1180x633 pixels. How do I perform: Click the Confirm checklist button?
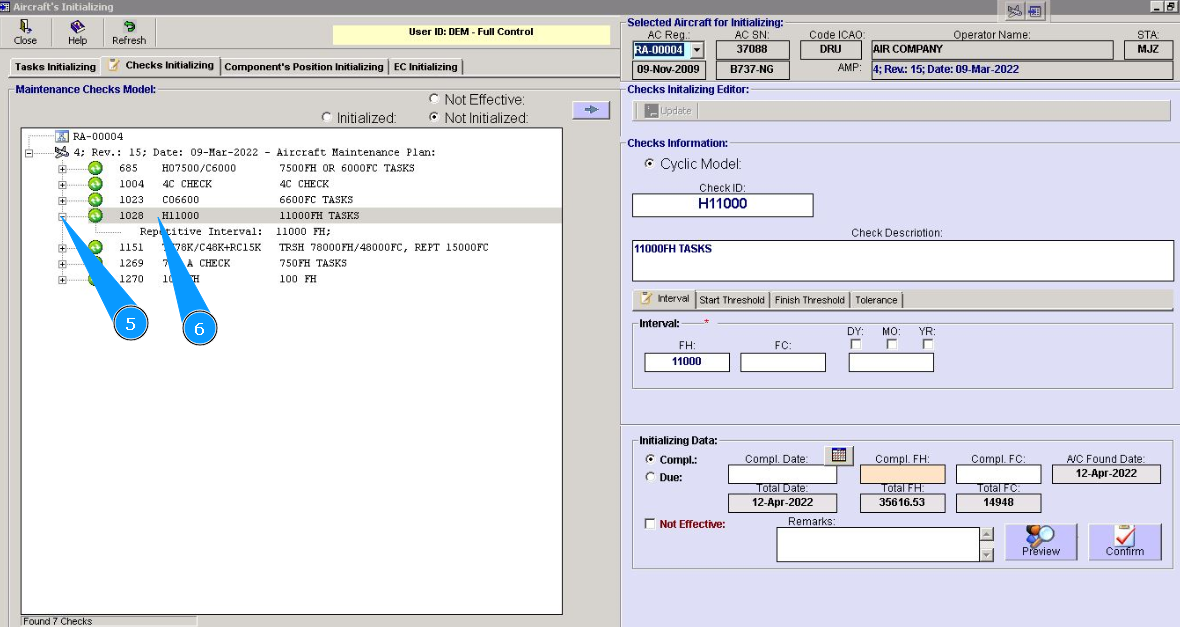tap(1125, 542)
